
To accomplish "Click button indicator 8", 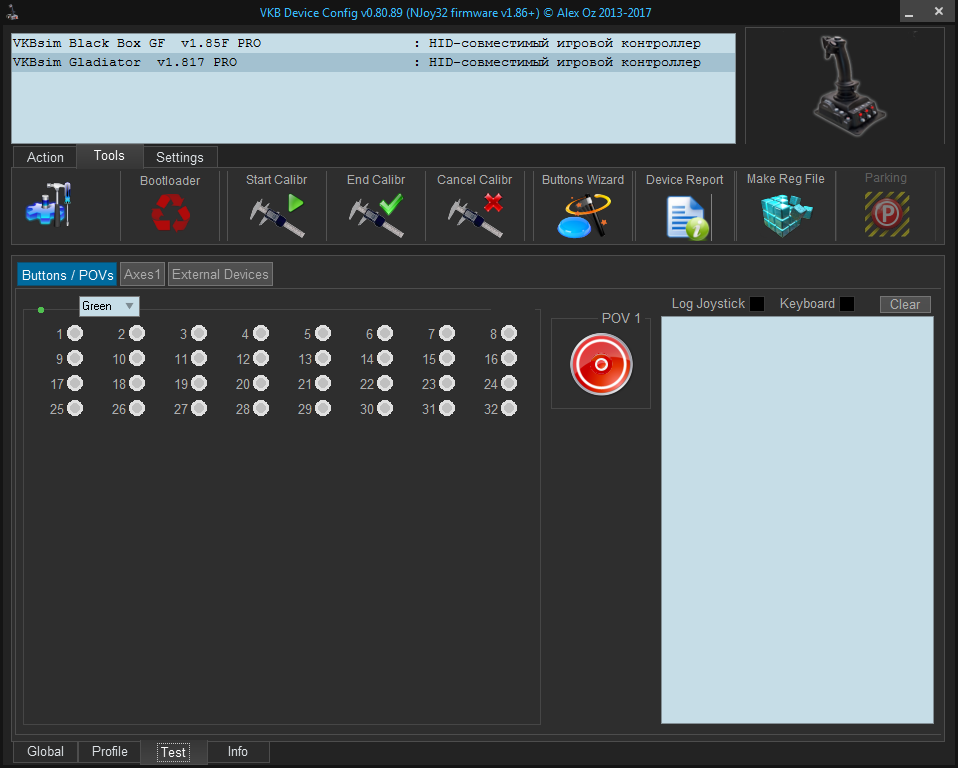I will click(509, 333).
